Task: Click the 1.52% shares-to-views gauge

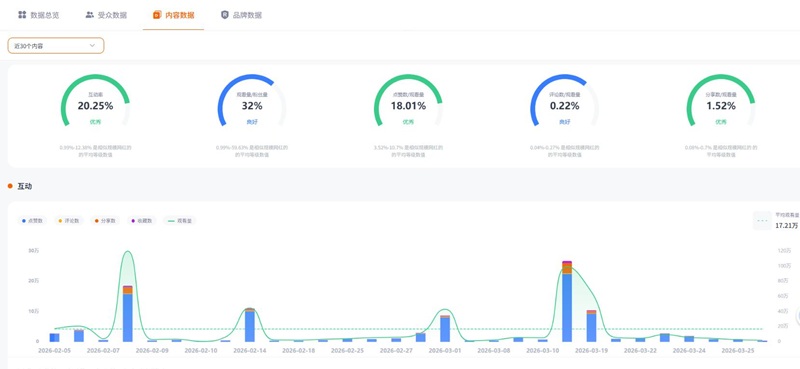Action: tap(720, 102)
